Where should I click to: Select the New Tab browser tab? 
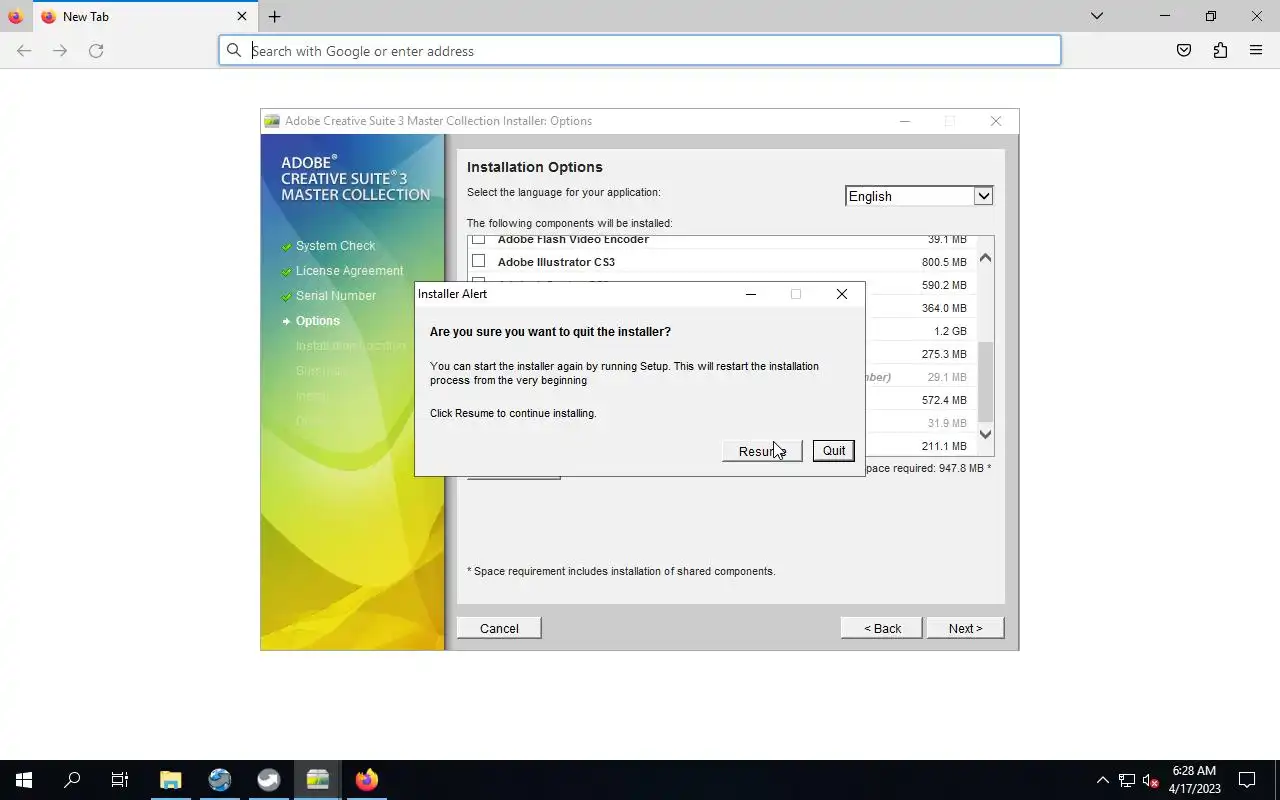[x=145, y=17]
